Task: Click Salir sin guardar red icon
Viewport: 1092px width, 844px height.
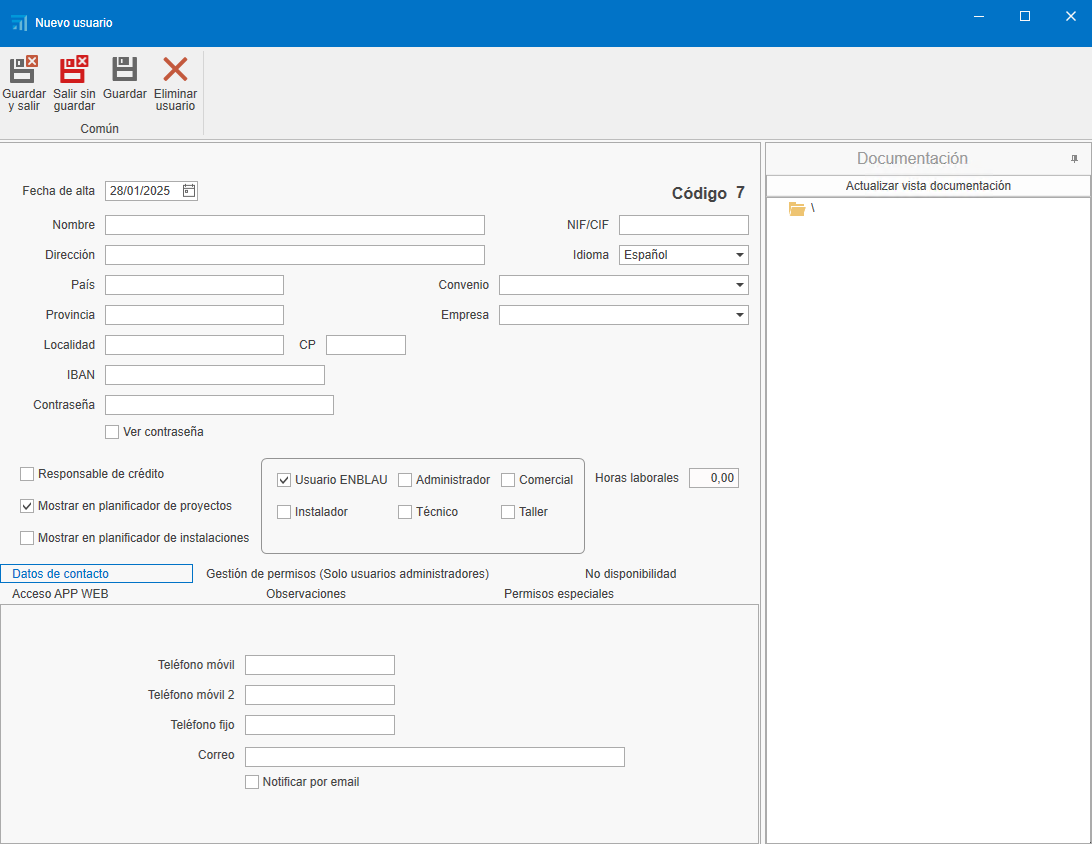Action: click(x=74, y=70)
